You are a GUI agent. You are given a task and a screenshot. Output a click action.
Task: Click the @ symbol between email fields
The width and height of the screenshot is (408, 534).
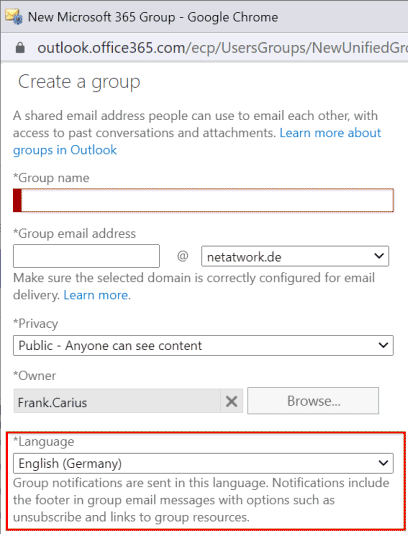point(183,256)
